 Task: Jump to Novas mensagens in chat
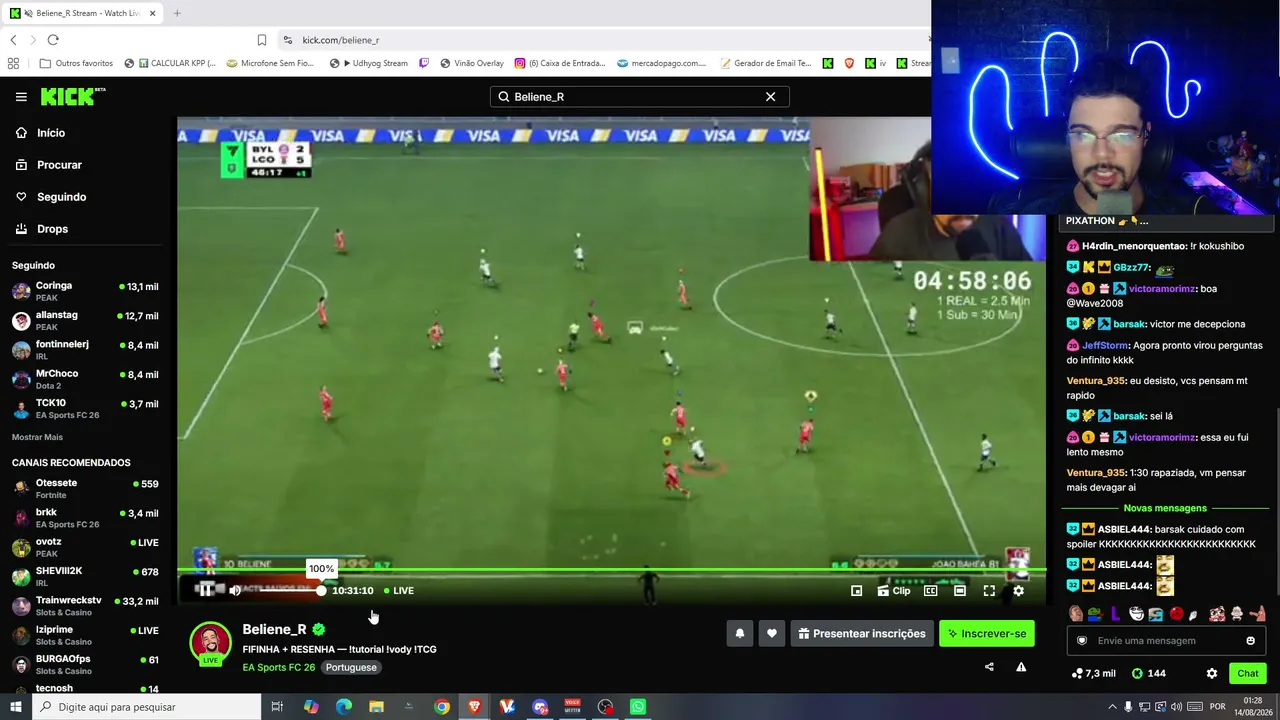point(1165,508)
